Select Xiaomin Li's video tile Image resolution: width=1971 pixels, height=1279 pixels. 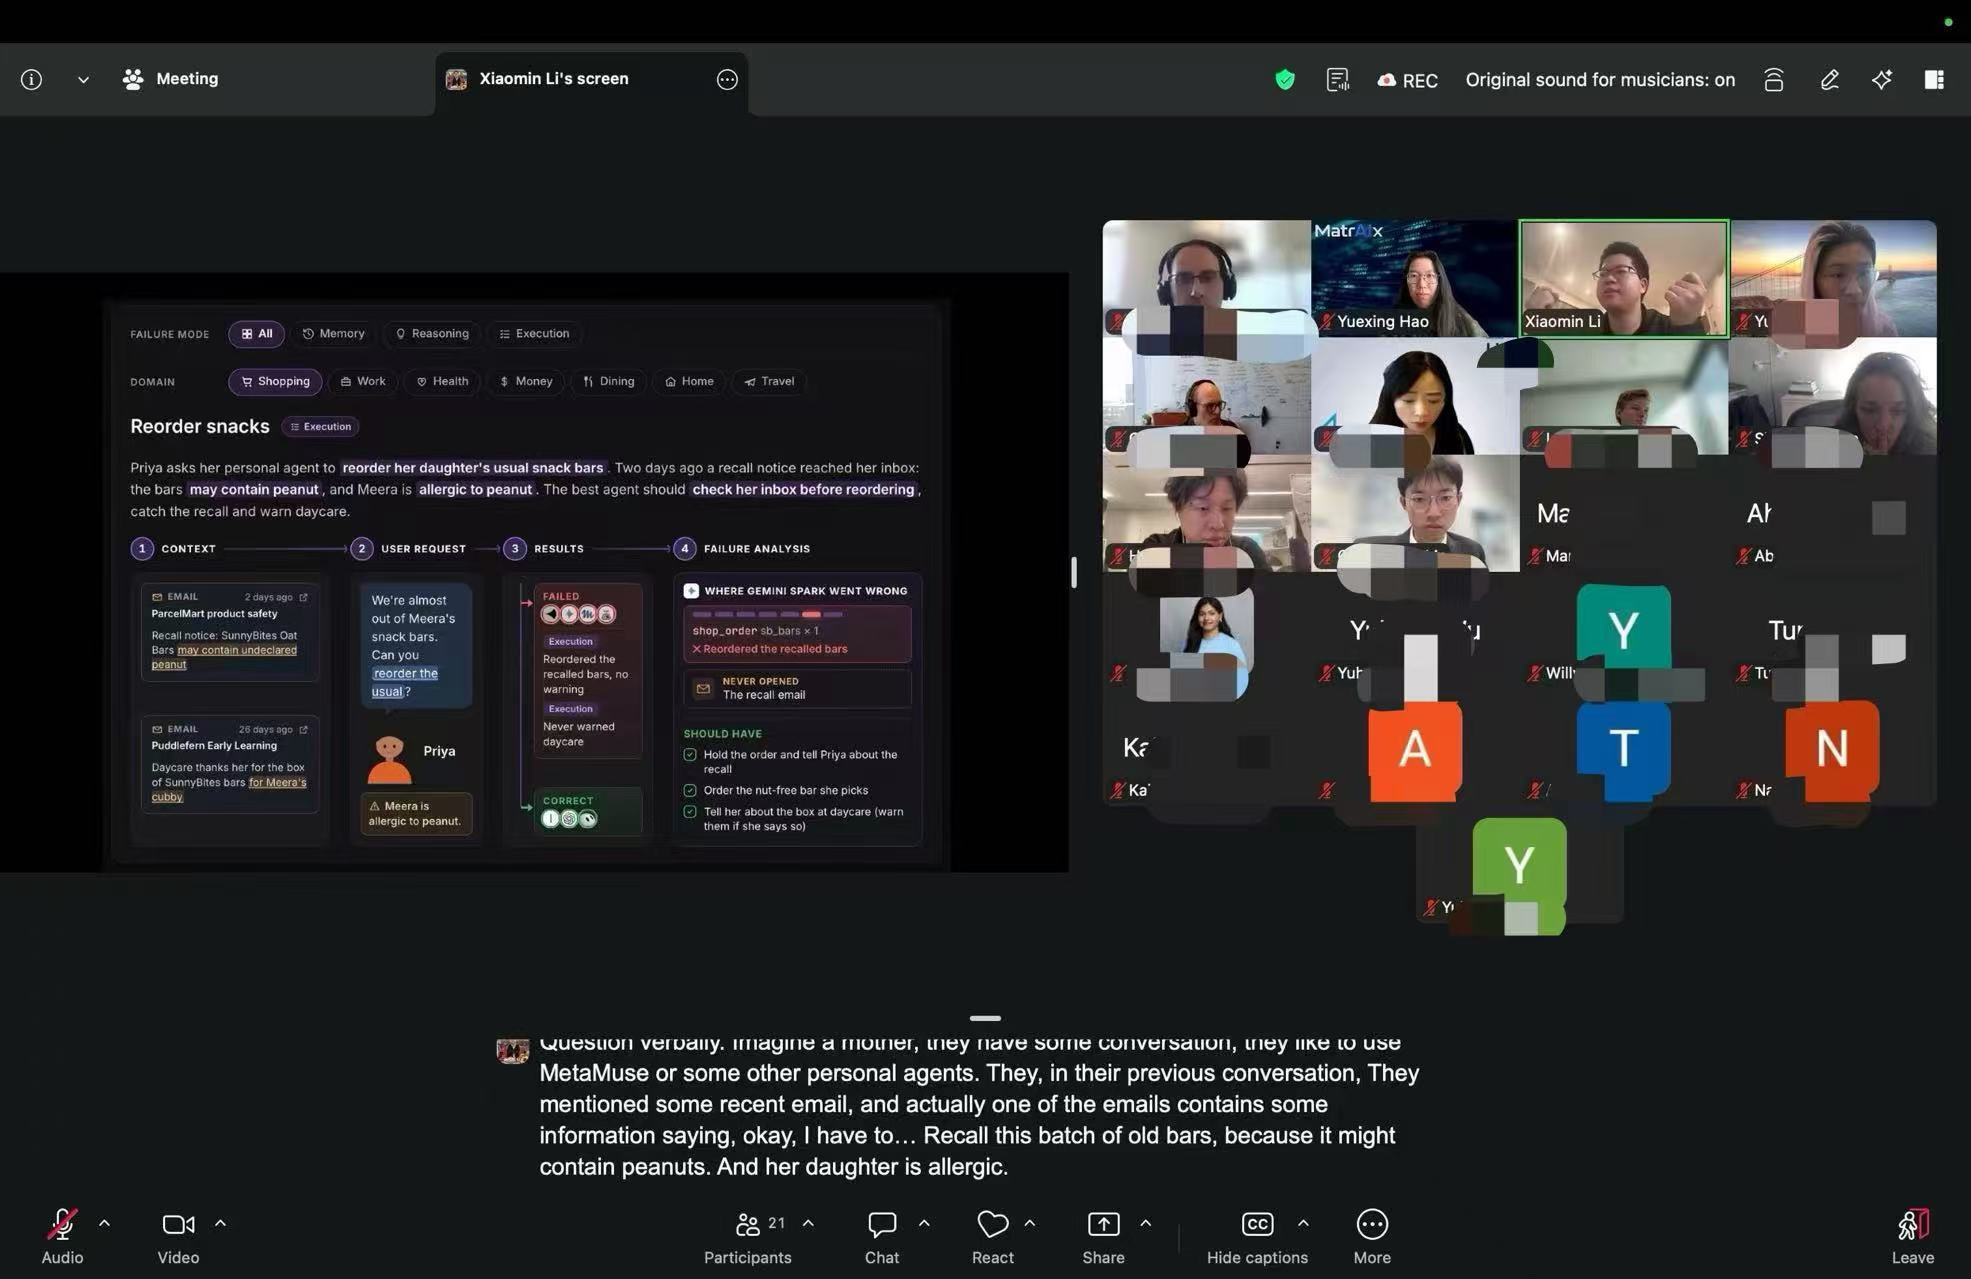(x=1624, y=278)
